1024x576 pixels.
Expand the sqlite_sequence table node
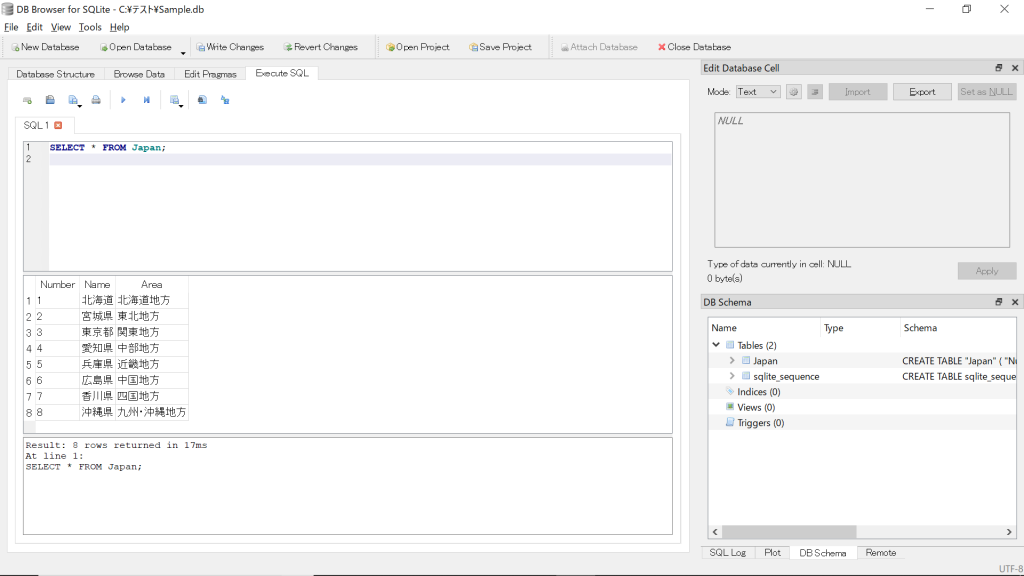(732, 376)
